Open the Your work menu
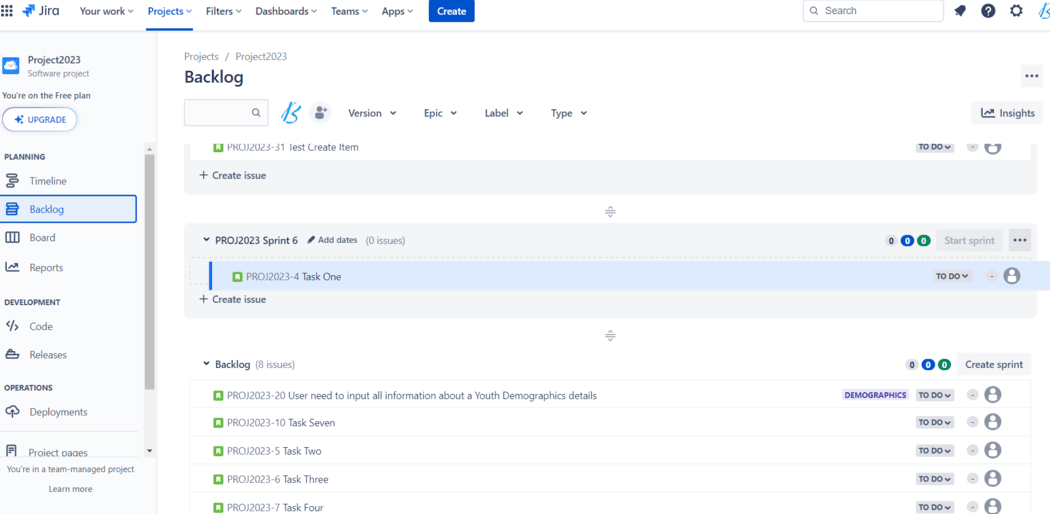 pos(106,11)
